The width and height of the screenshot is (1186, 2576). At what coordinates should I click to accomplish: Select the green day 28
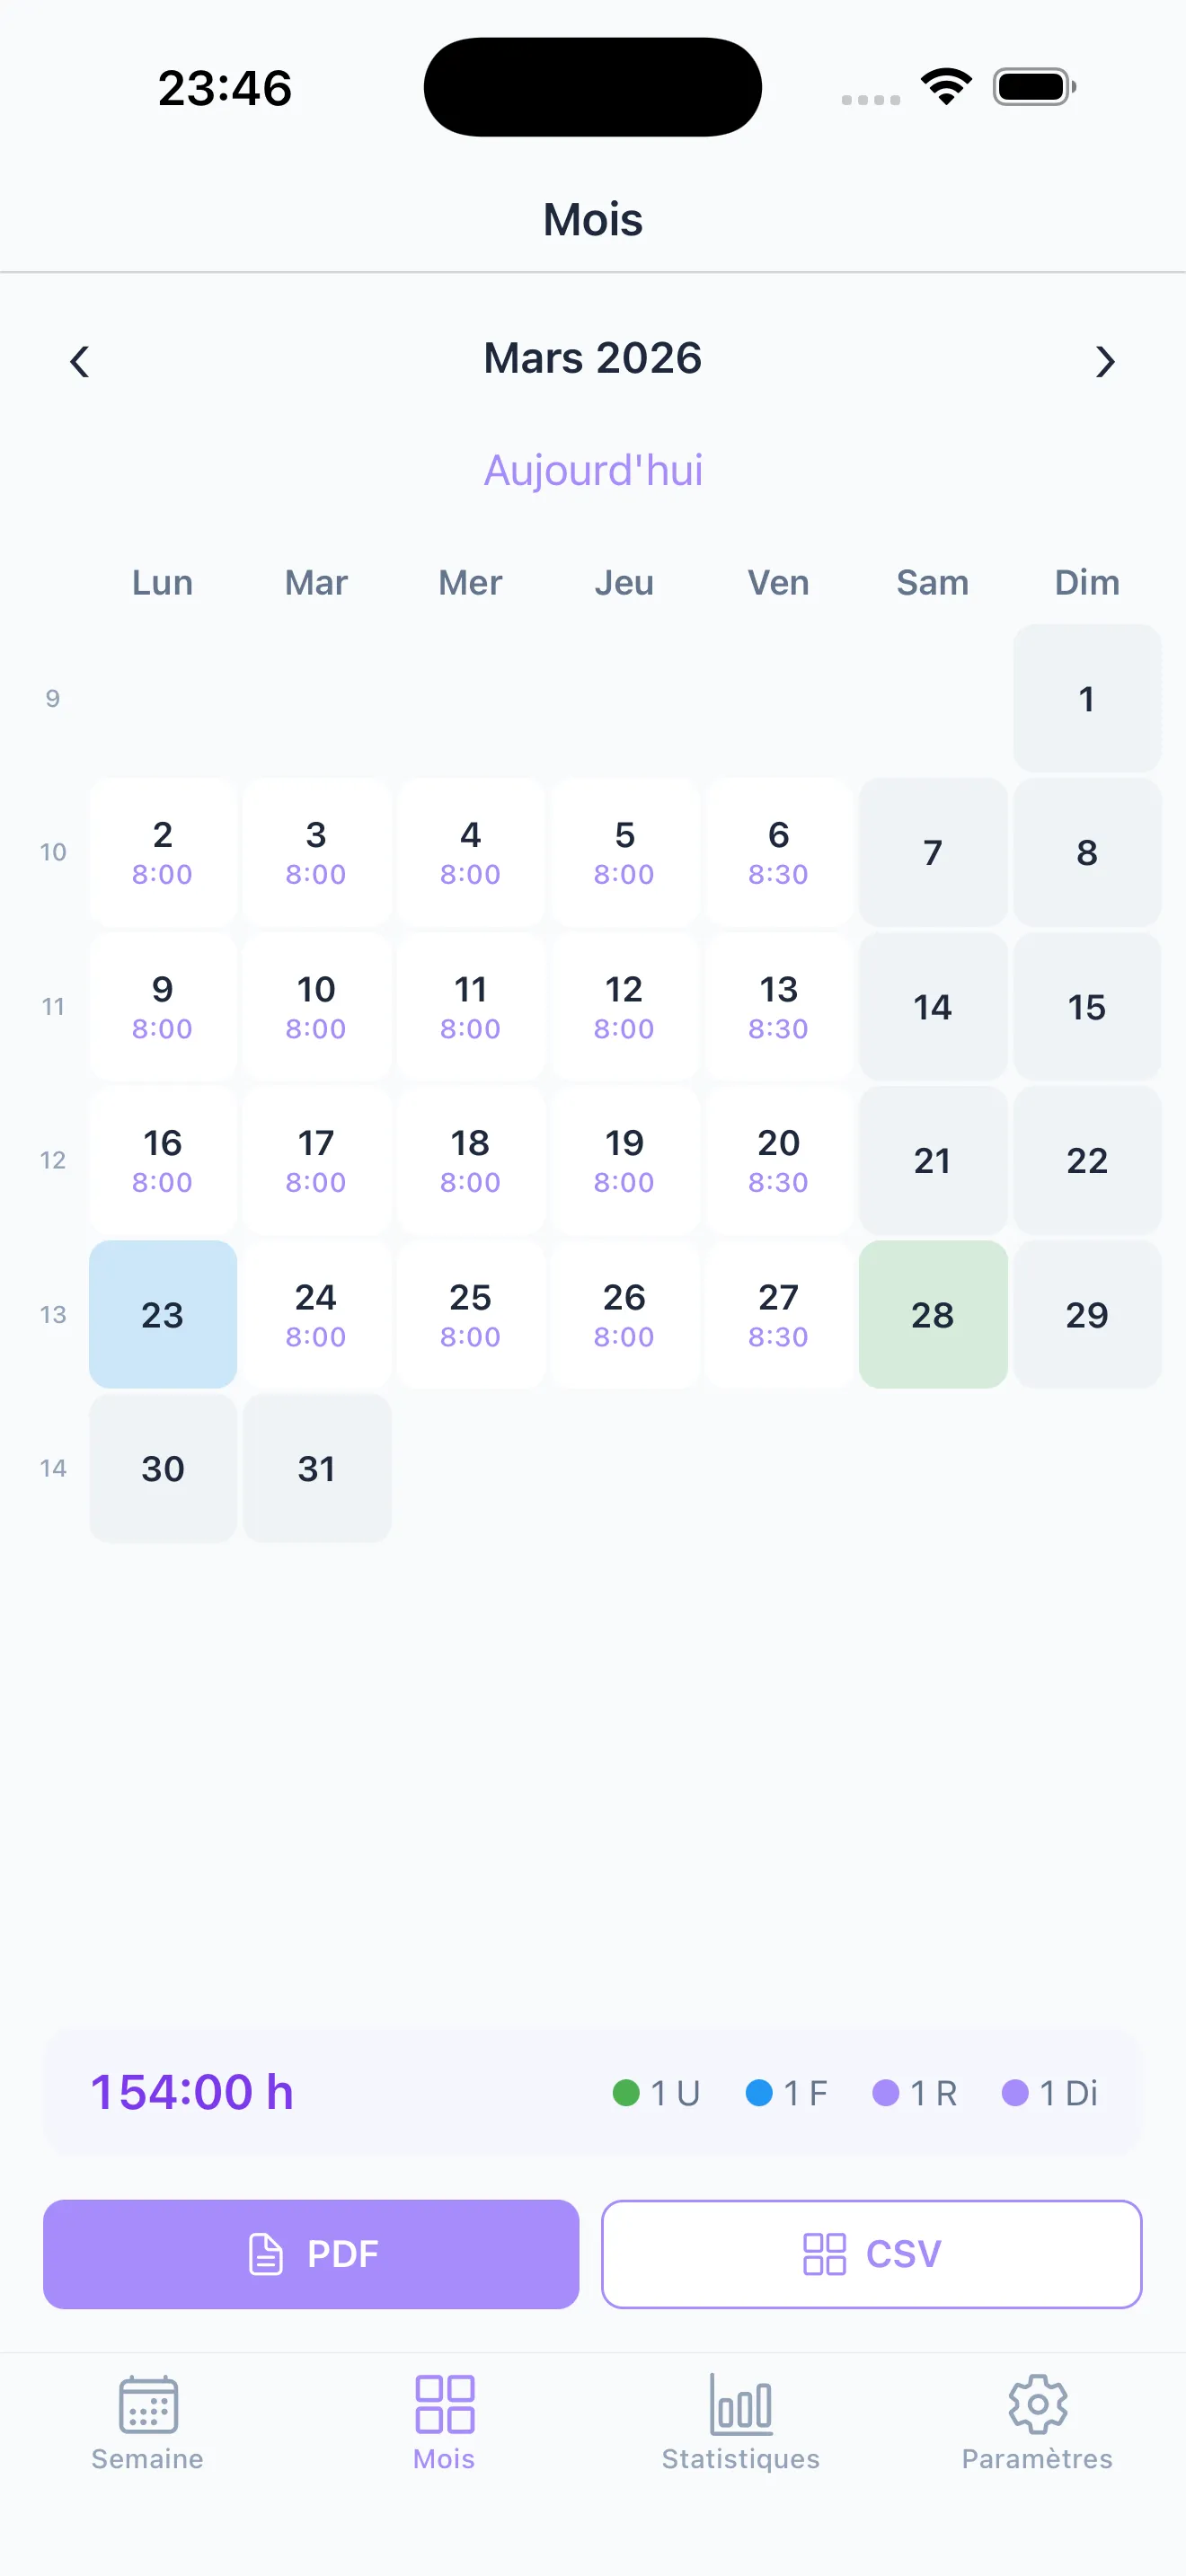tap(932, 1314)
